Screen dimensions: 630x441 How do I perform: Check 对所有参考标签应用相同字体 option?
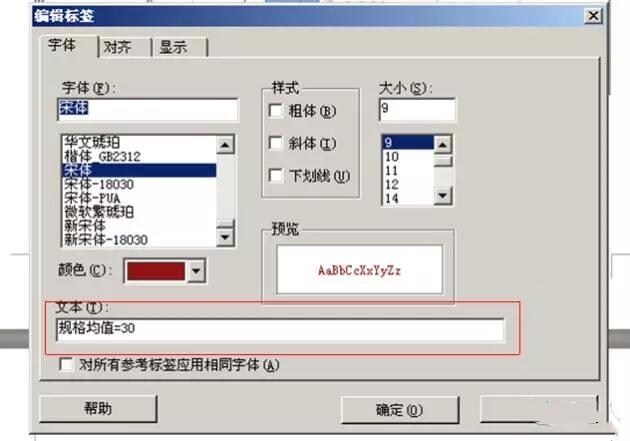pos(66,365)
